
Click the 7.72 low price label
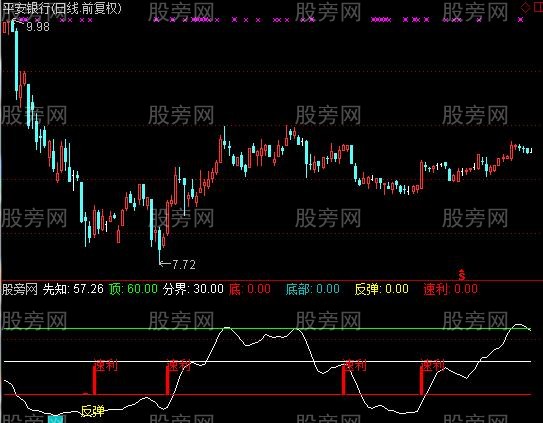coord(184,265)
